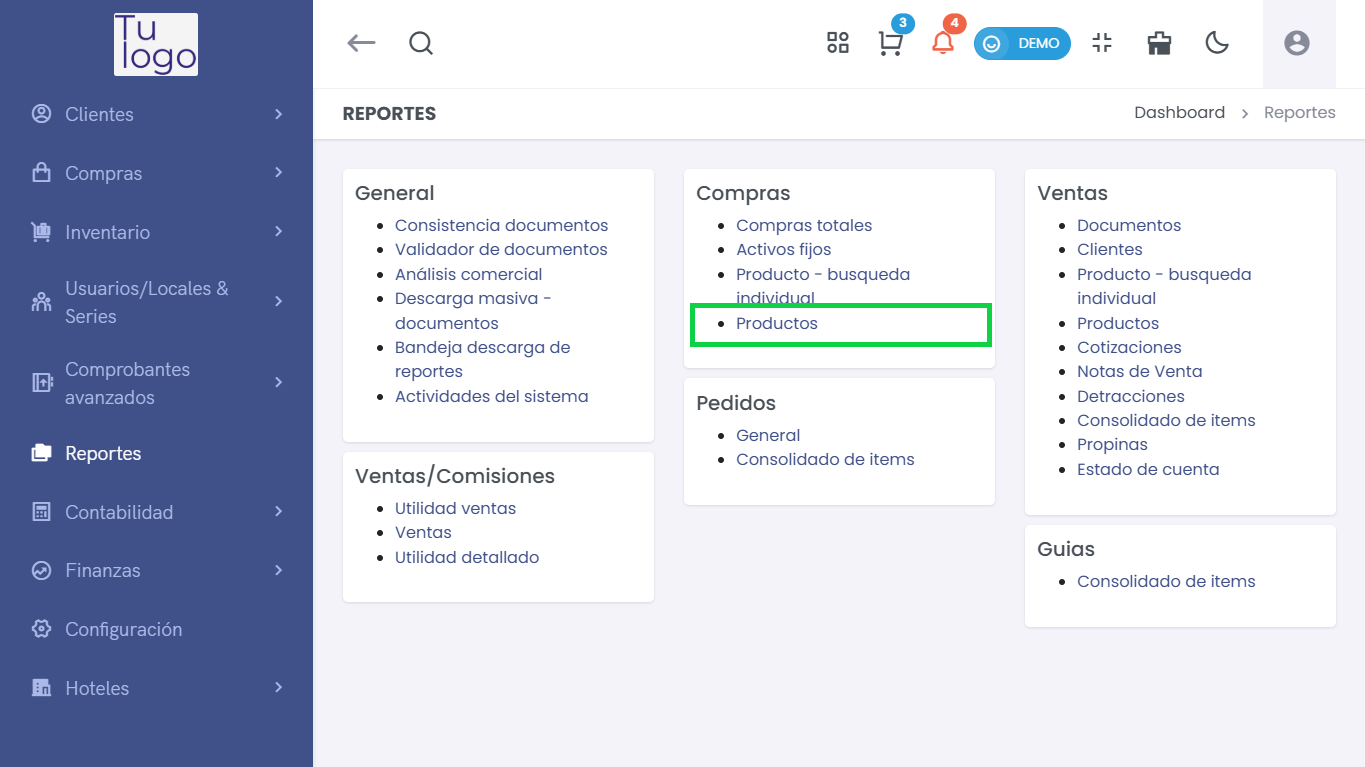1365x767 pixels.
Task: Open Bandeja descarga de reportes
Action: tap(482, 359)
